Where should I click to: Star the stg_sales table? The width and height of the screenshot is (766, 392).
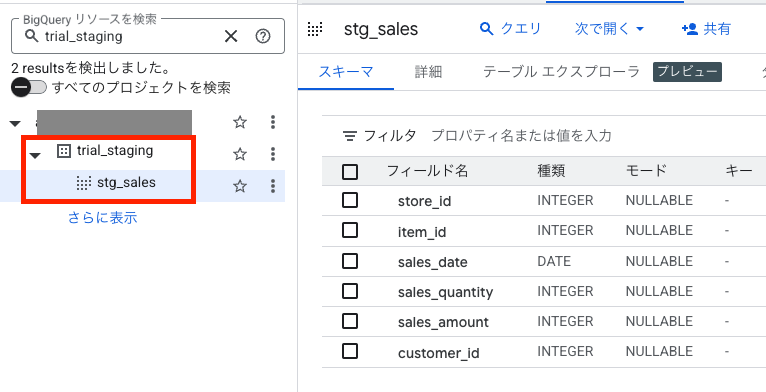[x=239, y=186]
